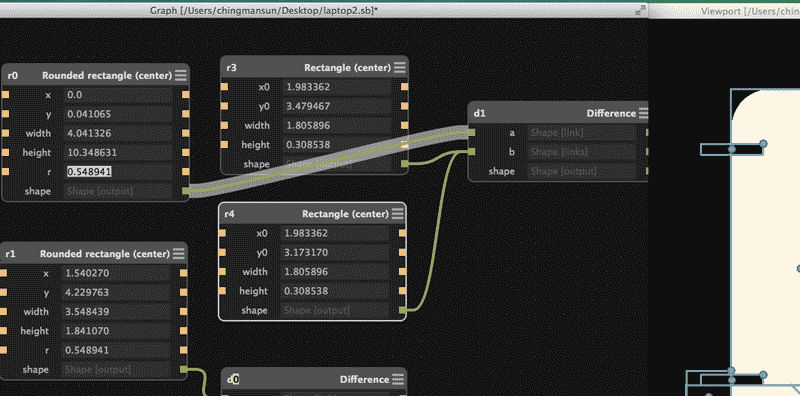Click the d1 node name label
The height and width of the screenshot is (396, 800).
[480, 113]
